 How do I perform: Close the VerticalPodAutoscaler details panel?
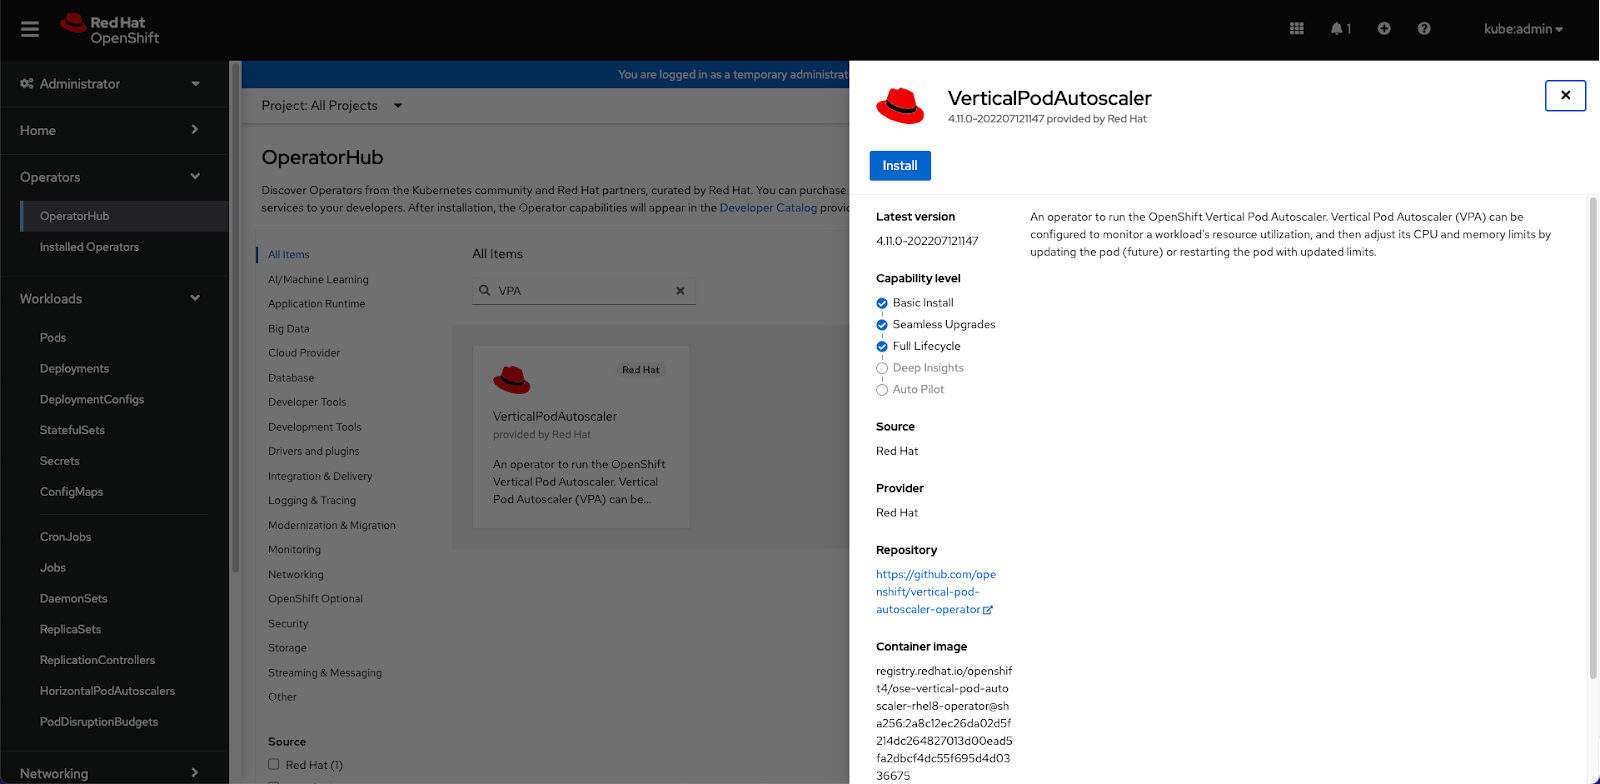[x=1565, y=96]
